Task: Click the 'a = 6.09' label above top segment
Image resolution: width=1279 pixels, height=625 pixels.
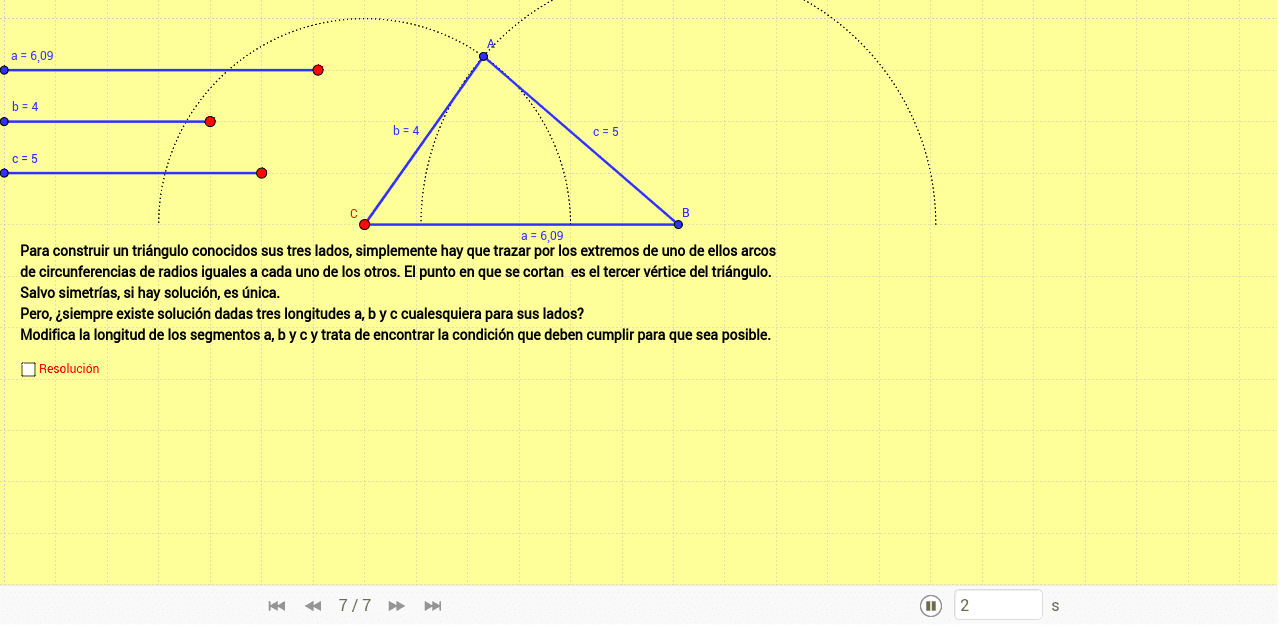Action: tap(32, 56)
